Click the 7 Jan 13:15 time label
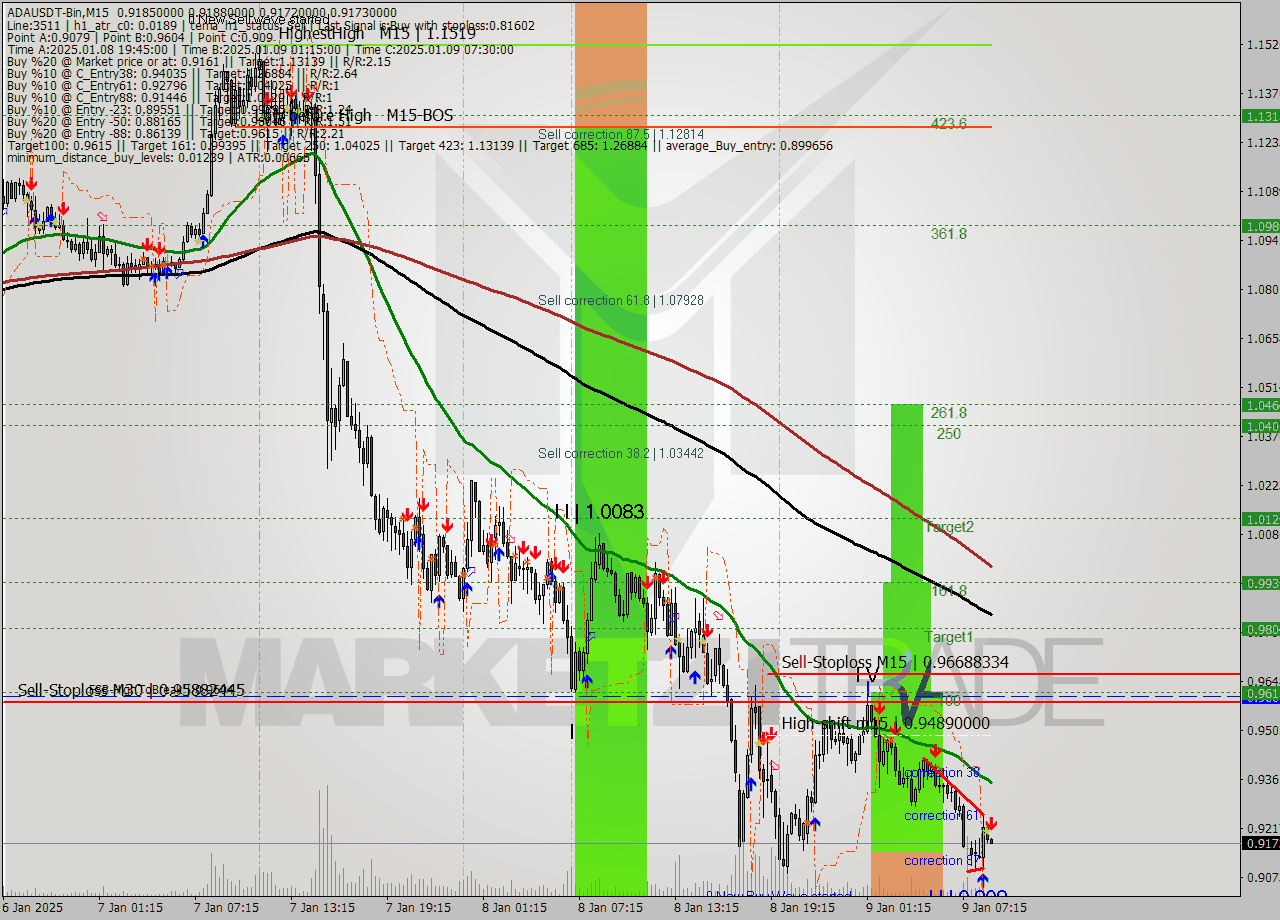 click(x=324, y=908)
